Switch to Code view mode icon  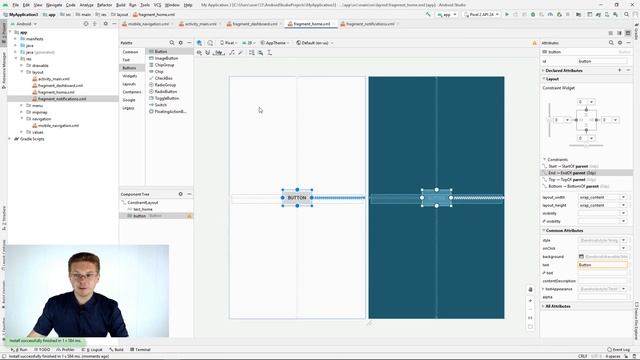611,33
